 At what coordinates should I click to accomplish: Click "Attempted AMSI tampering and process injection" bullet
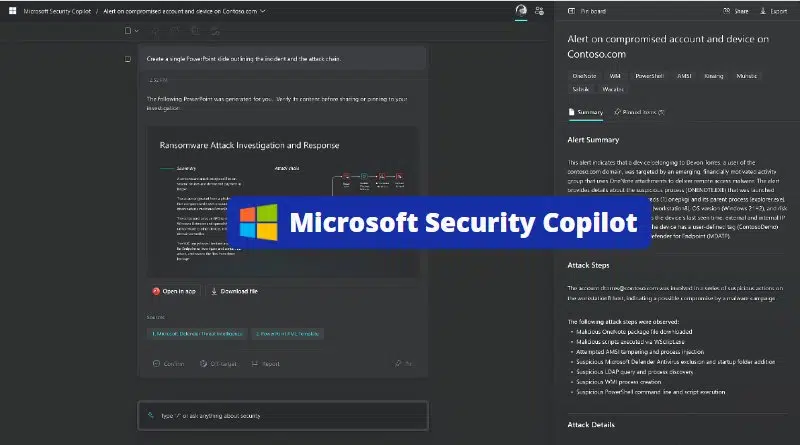pyautogui.click(x=640, y=352)
